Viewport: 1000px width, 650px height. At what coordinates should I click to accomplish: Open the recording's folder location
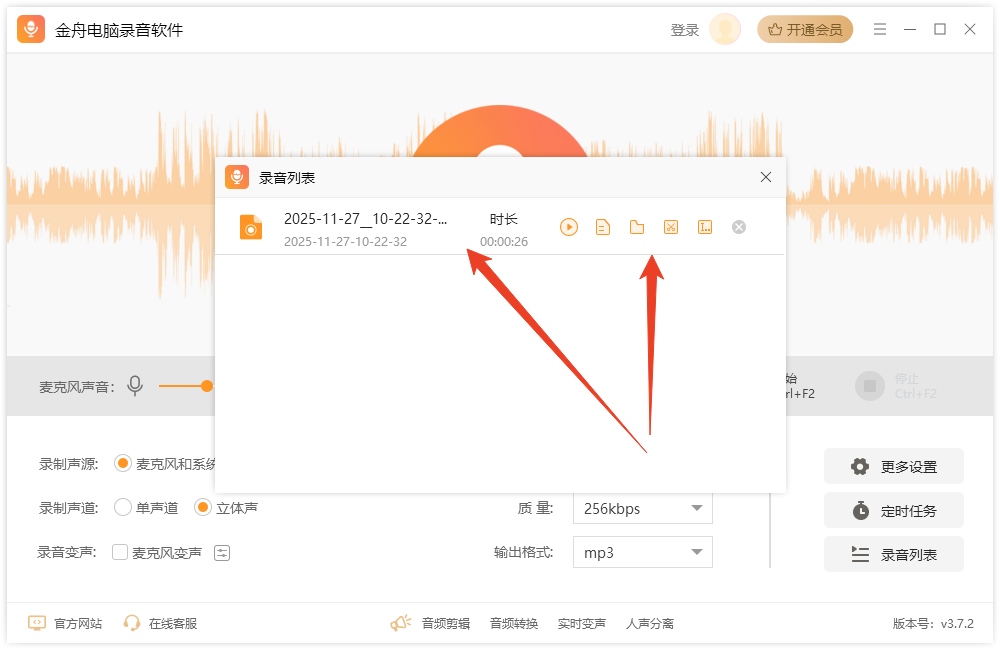637,227
